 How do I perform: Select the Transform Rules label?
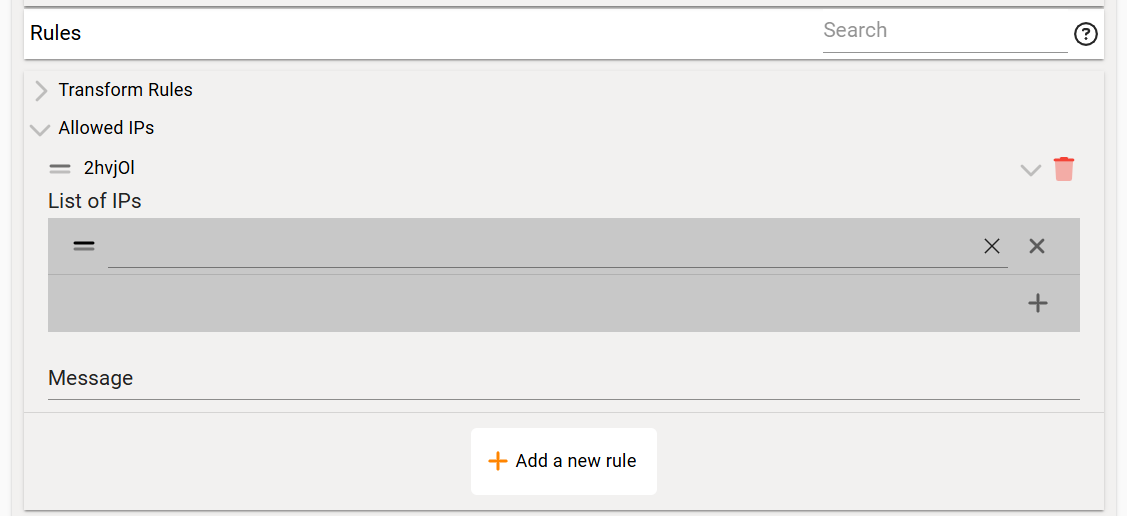pos(125,90)
